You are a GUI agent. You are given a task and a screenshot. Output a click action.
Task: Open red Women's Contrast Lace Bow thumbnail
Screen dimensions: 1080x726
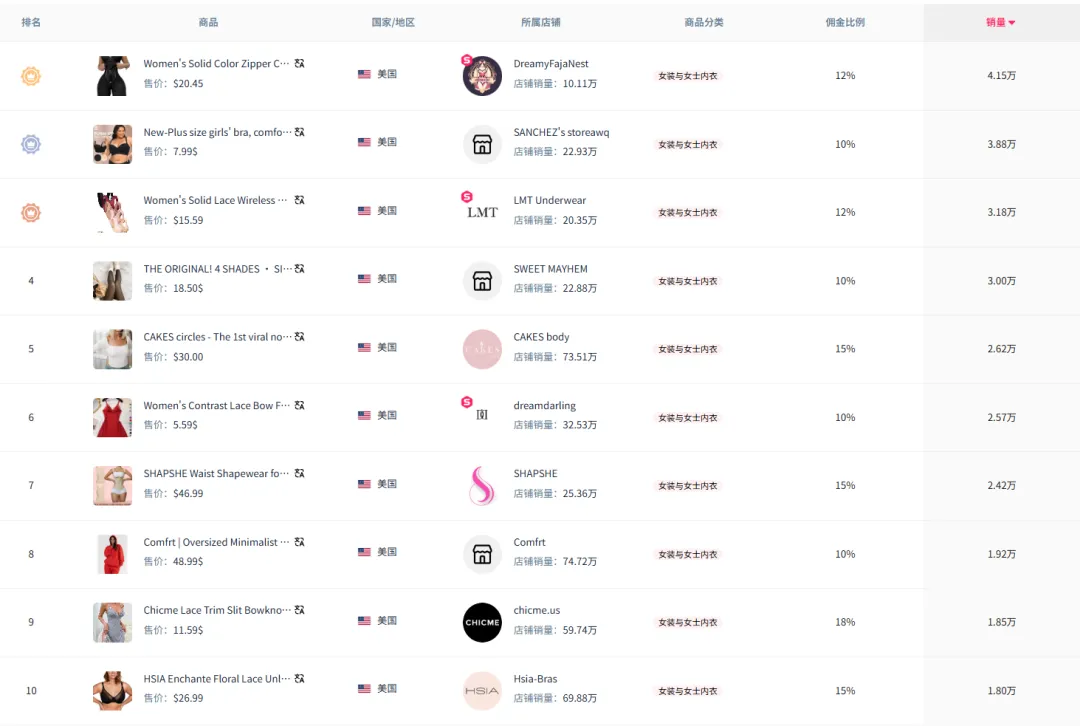click(112, 417)
